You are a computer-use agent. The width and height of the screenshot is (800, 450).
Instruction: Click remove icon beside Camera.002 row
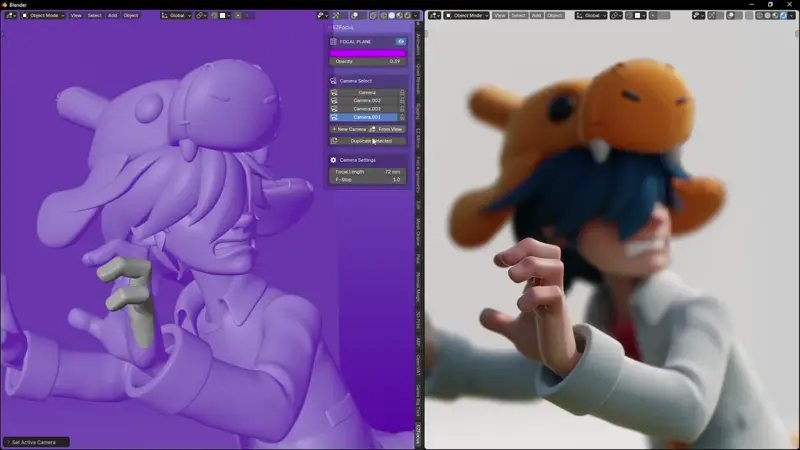pyautogui.click(x=402, y=101)
